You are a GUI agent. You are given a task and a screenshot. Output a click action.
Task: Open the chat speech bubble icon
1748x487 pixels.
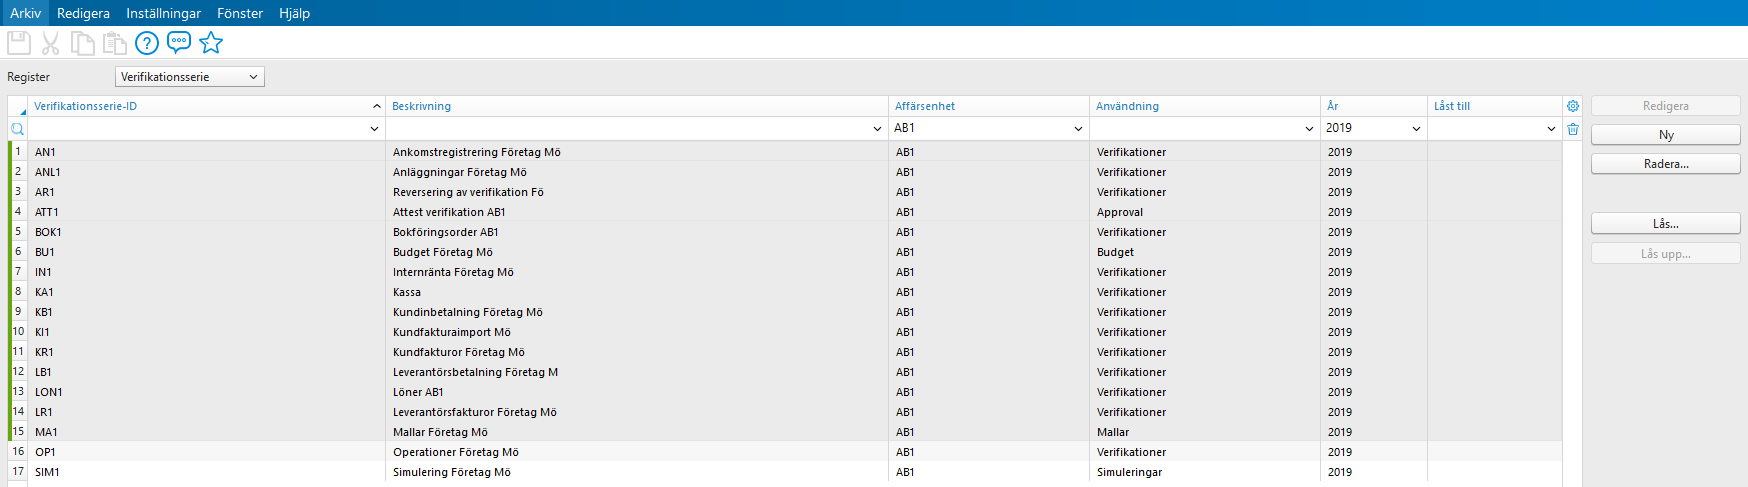click(x=179, y=43)
